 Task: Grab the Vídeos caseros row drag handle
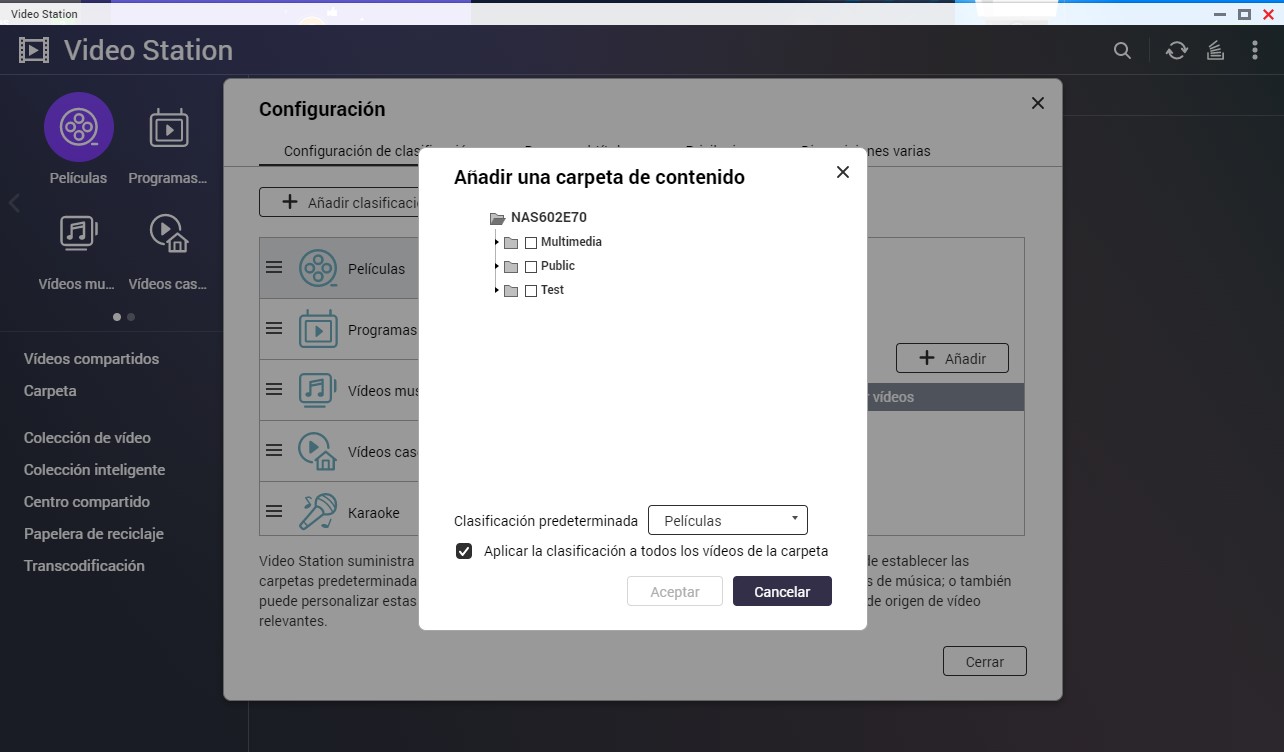[274, 451]
